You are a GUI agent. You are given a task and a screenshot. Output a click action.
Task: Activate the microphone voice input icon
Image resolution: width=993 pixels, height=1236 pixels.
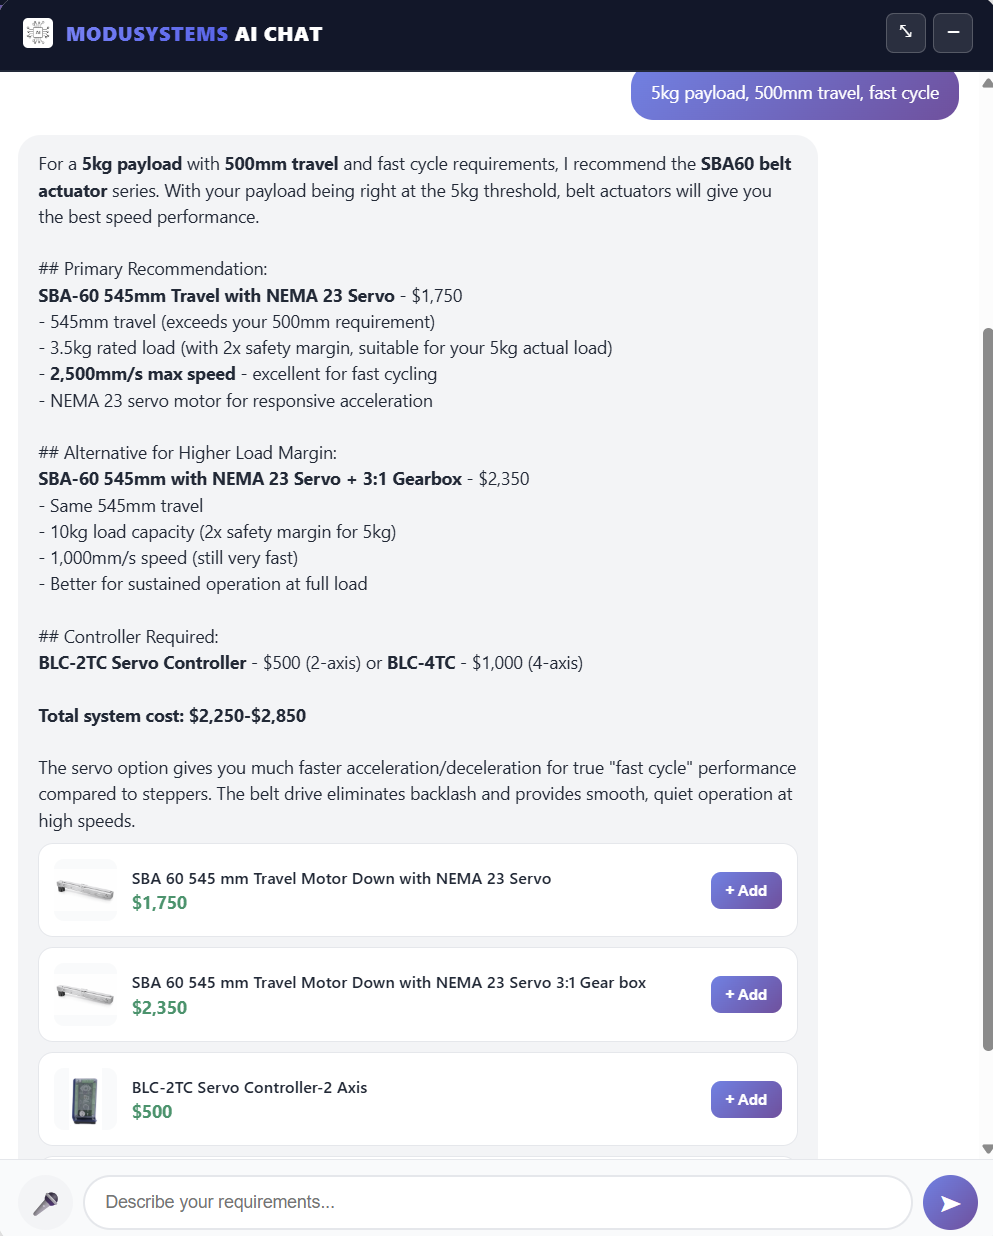point(45,1203)
